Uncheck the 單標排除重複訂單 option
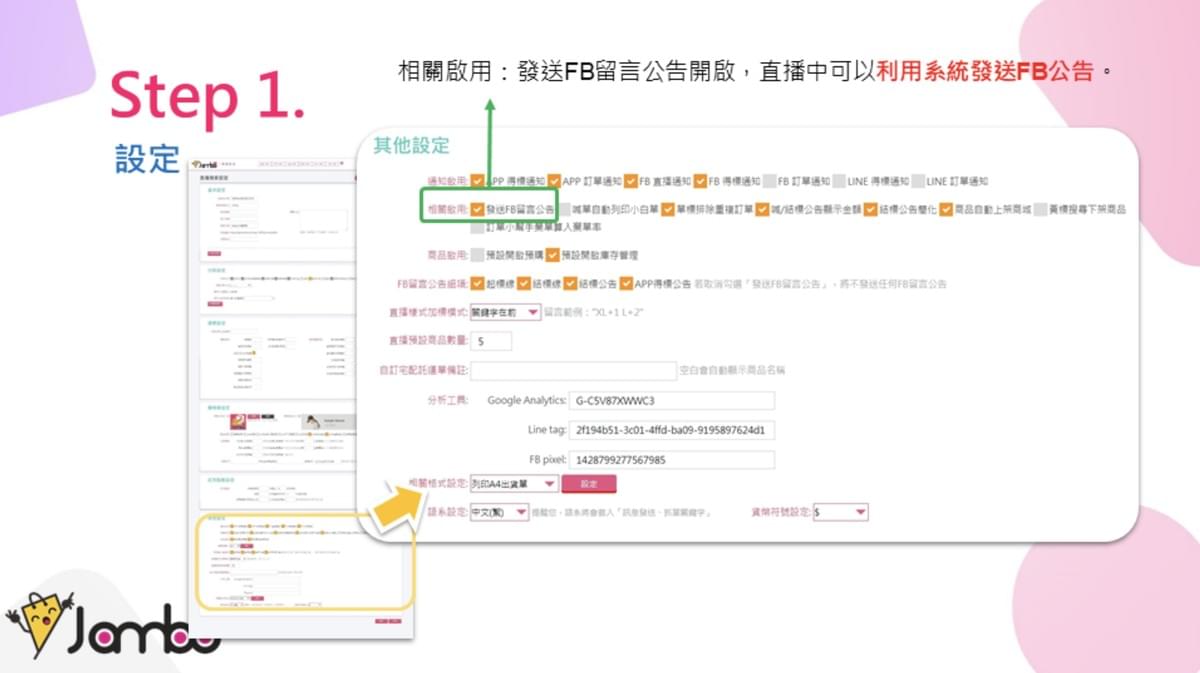This screenshot has height=673, width=1200. click(668, 209)
